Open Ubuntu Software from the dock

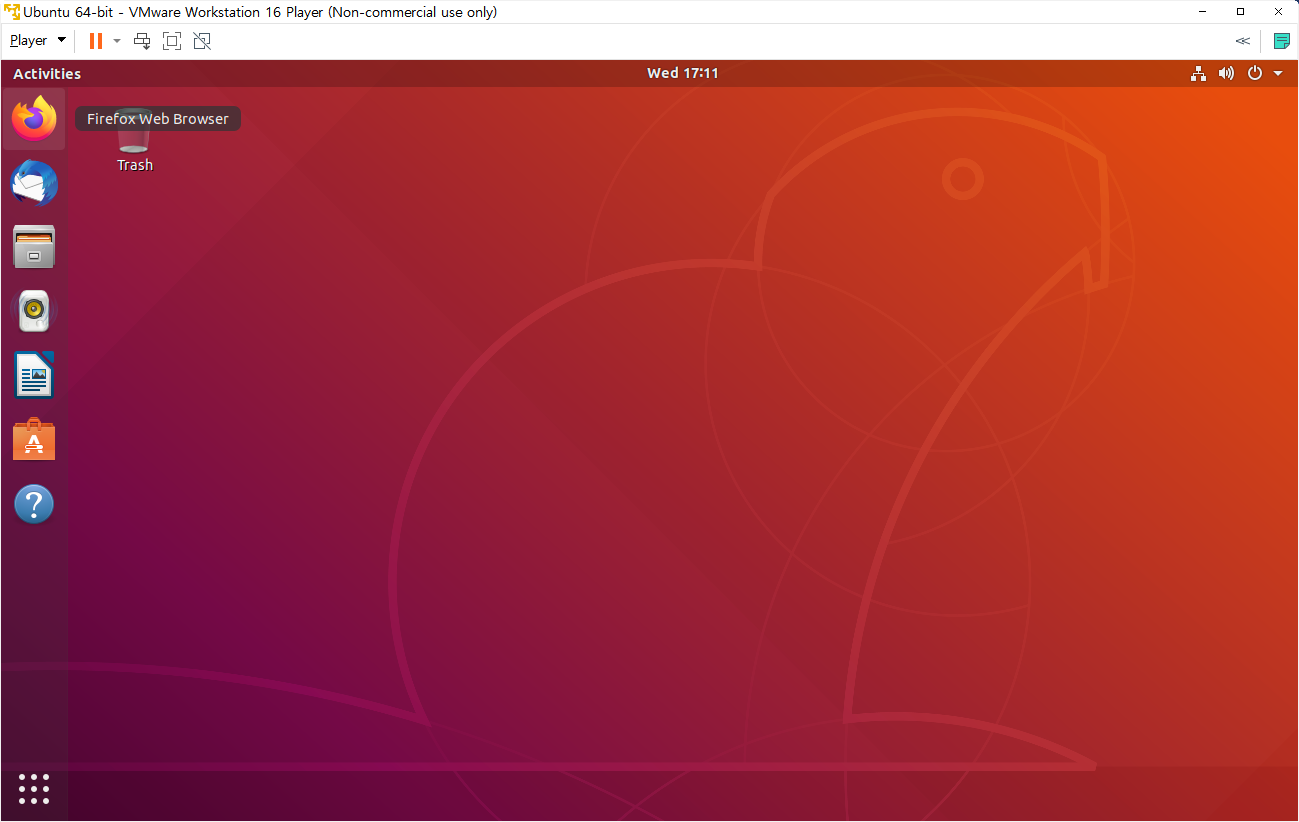pos(34,439)
